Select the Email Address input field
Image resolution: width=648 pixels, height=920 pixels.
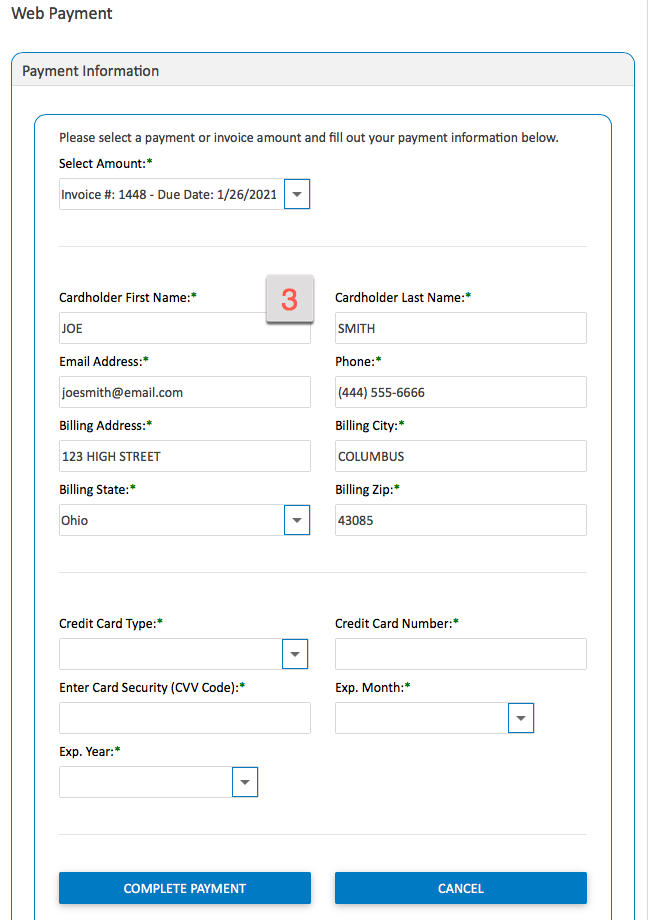184,392
